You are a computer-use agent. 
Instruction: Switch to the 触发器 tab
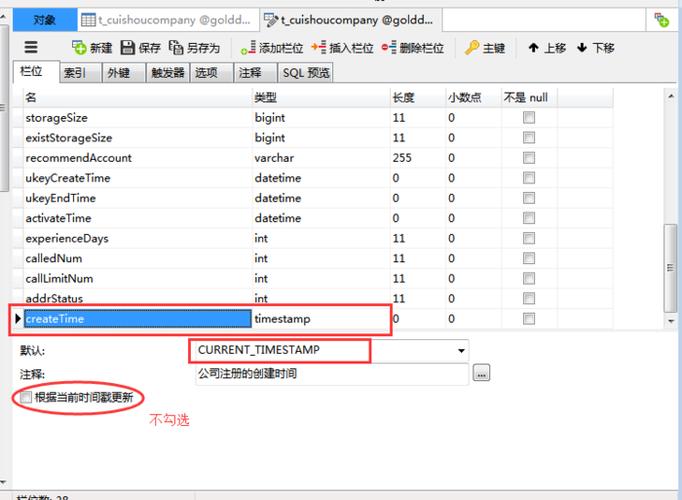coord(167,73)
